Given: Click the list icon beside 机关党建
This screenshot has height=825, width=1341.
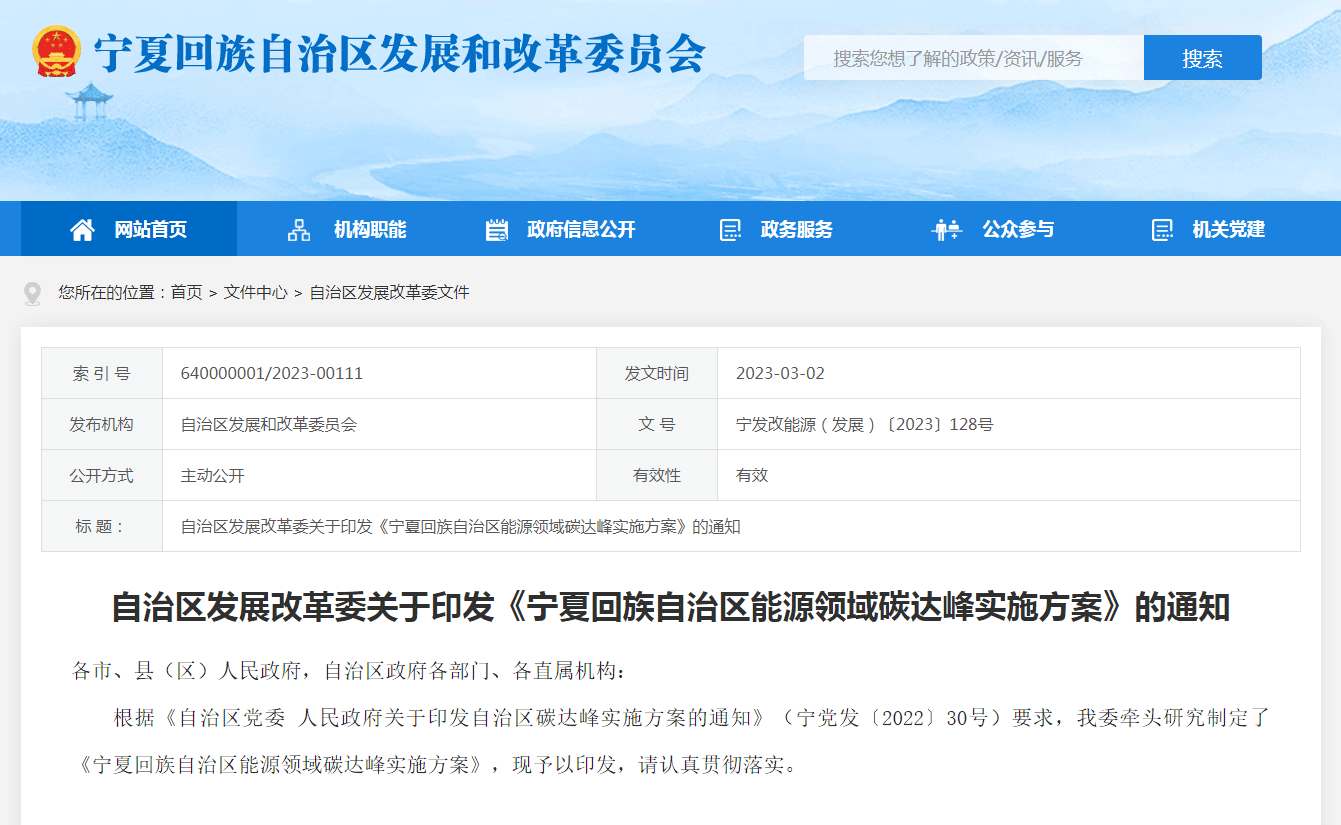Looking at the screenshot, I should [x=1162, y=230].
